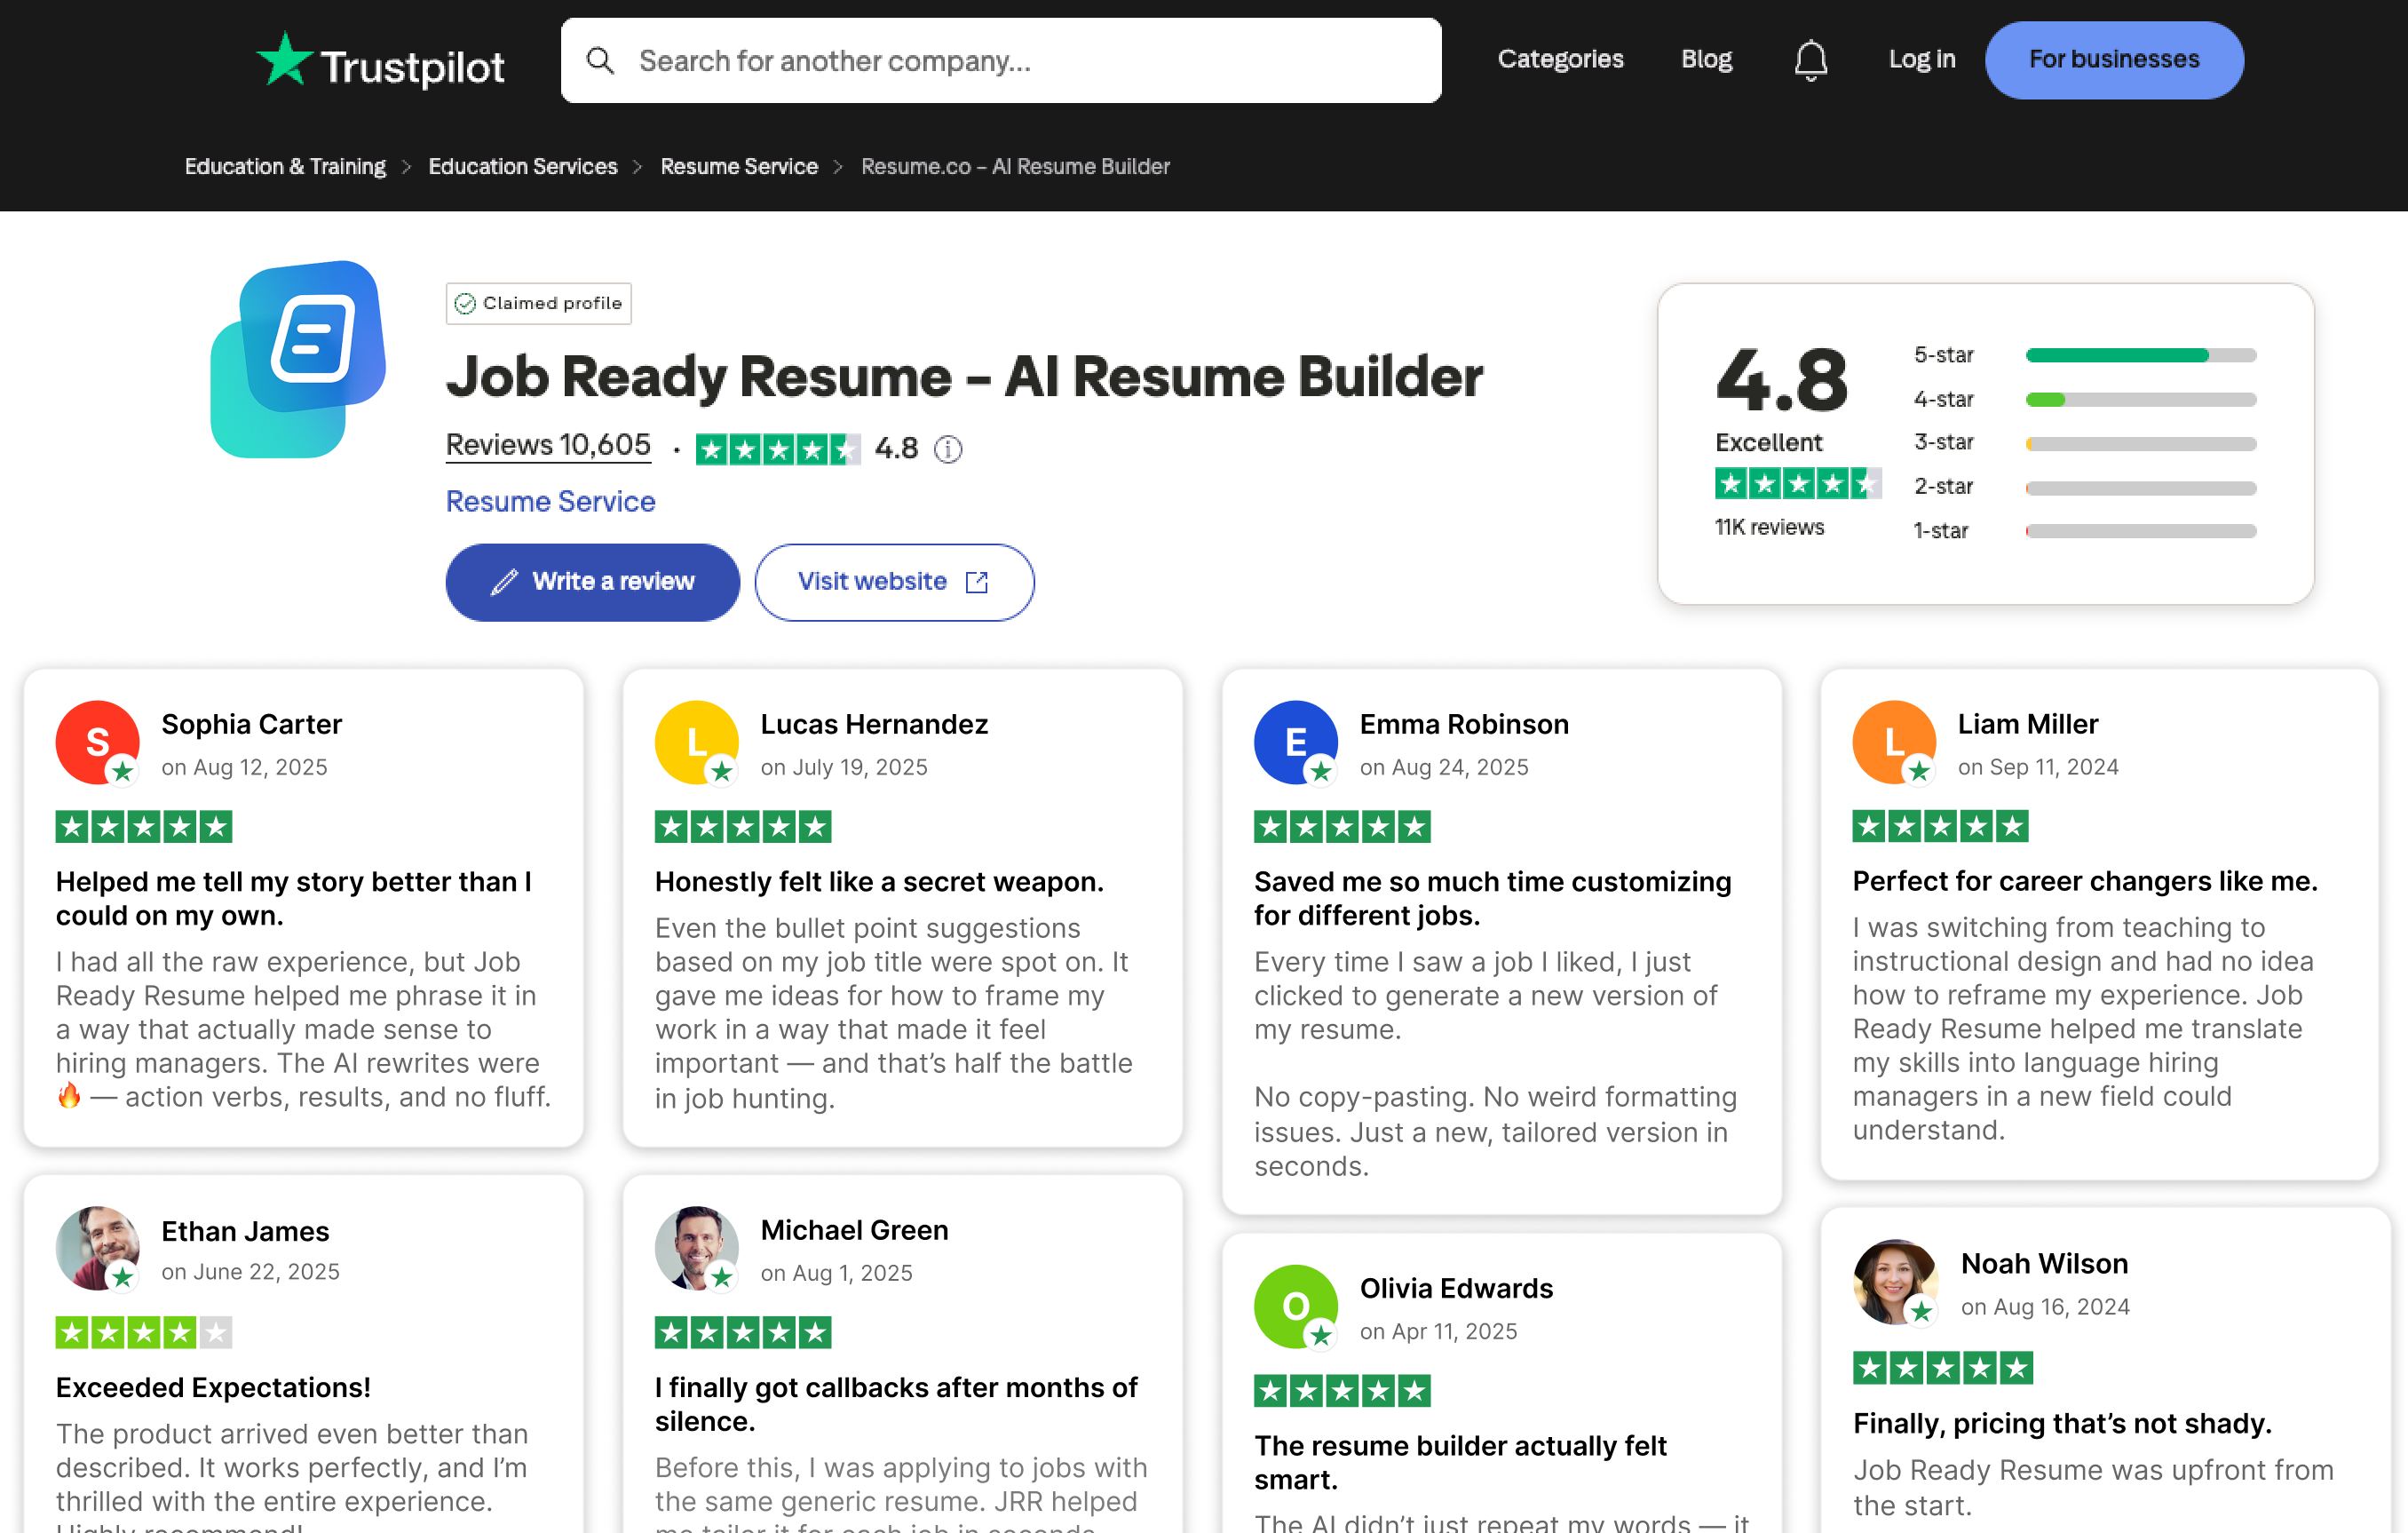Open the 'Perfect for career changers like me.' review

click(x=2084, y=881)
